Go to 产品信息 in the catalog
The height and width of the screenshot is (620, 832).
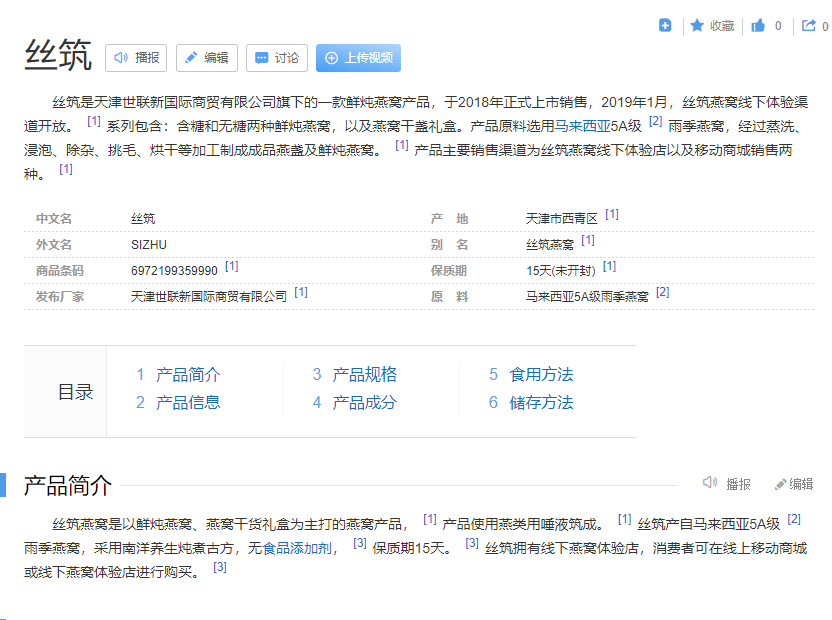188,402
